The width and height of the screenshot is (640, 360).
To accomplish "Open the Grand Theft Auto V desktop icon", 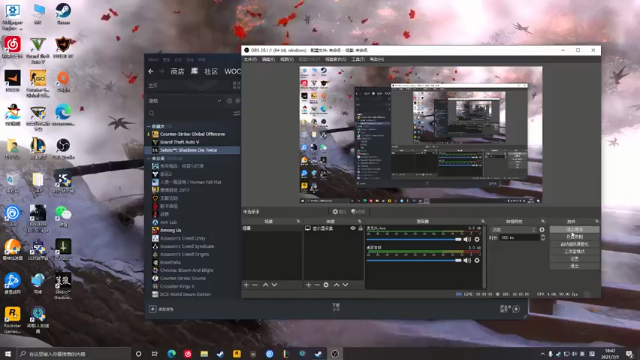I will click(38, 49).
